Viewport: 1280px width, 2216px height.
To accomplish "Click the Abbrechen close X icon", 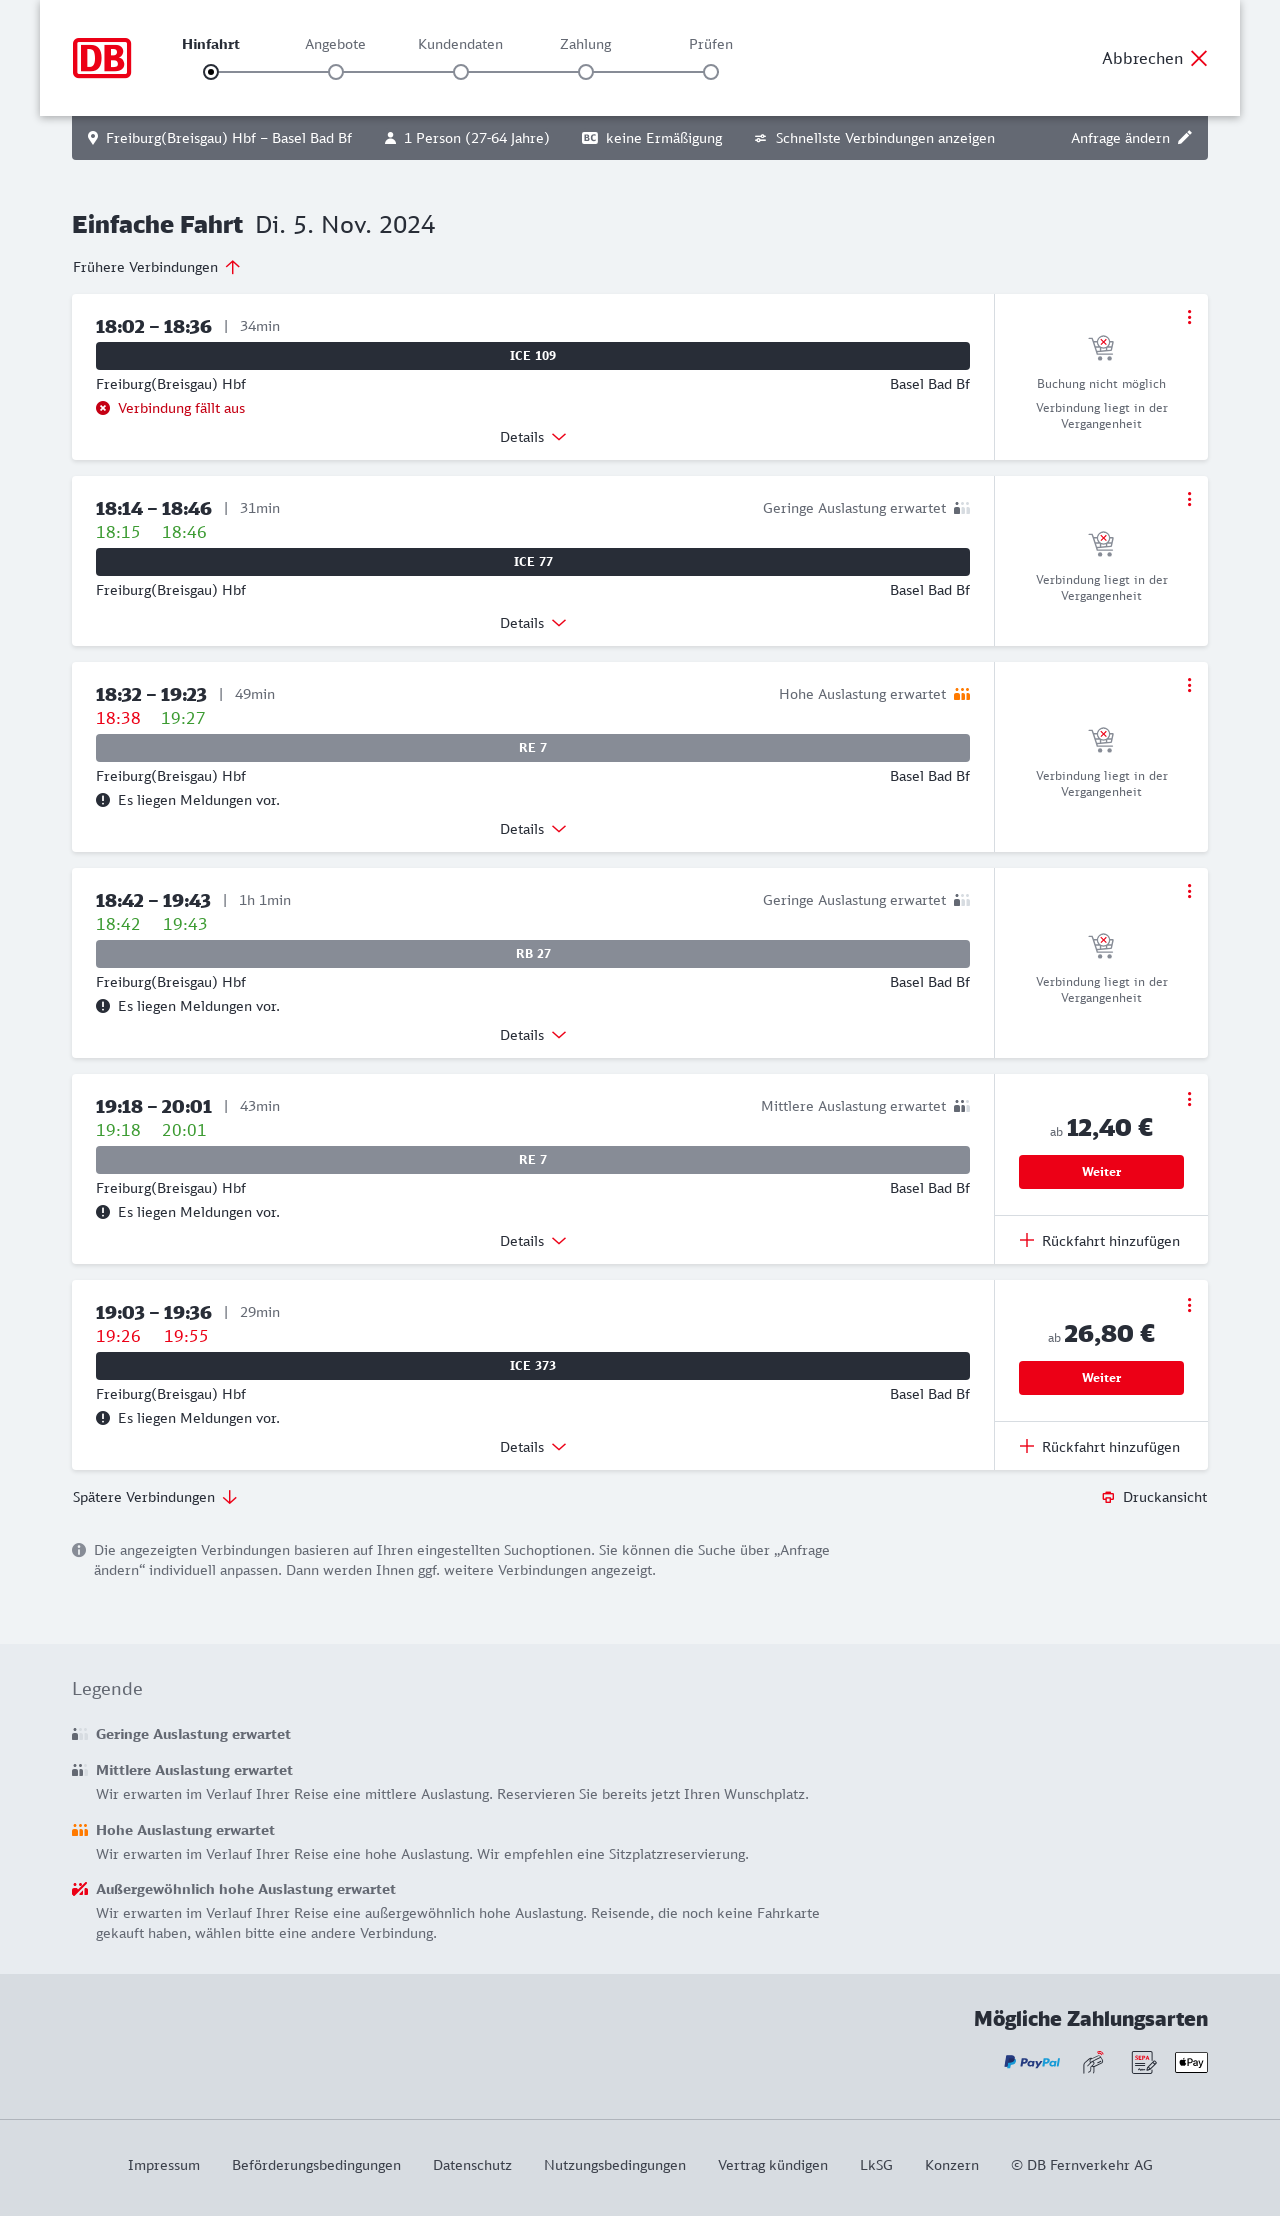I will click(x=1199, y=58).
